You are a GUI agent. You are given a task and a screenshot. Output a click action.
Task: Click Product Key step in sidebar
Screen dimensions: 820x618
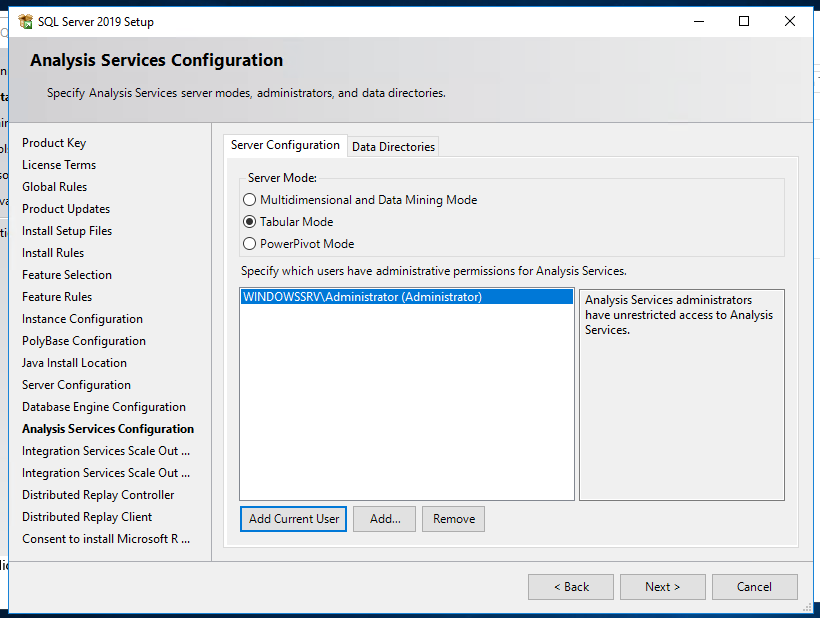tap(54, 143)
